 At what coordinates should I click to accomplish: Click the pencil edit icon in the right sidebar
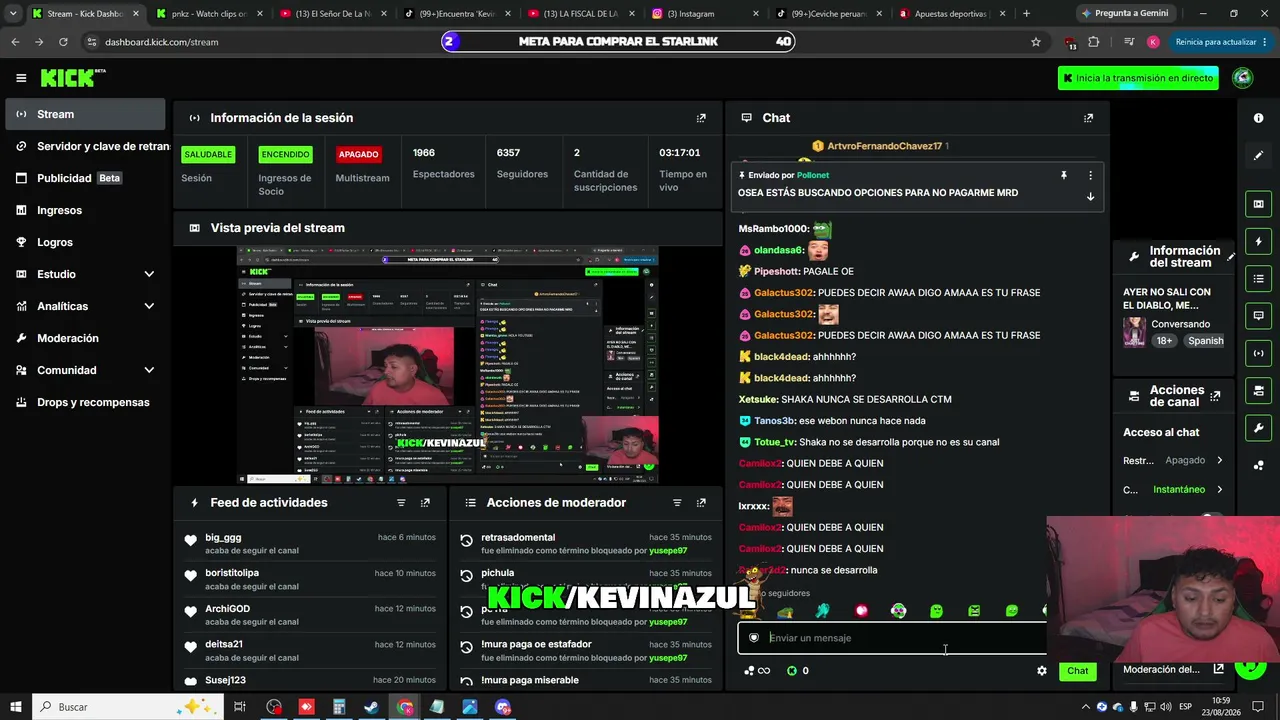[x=1259, y=155]
